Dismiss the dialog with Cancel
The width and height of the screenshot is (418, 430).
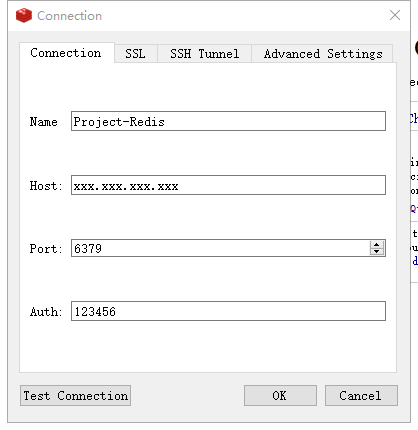pos(361,396)
